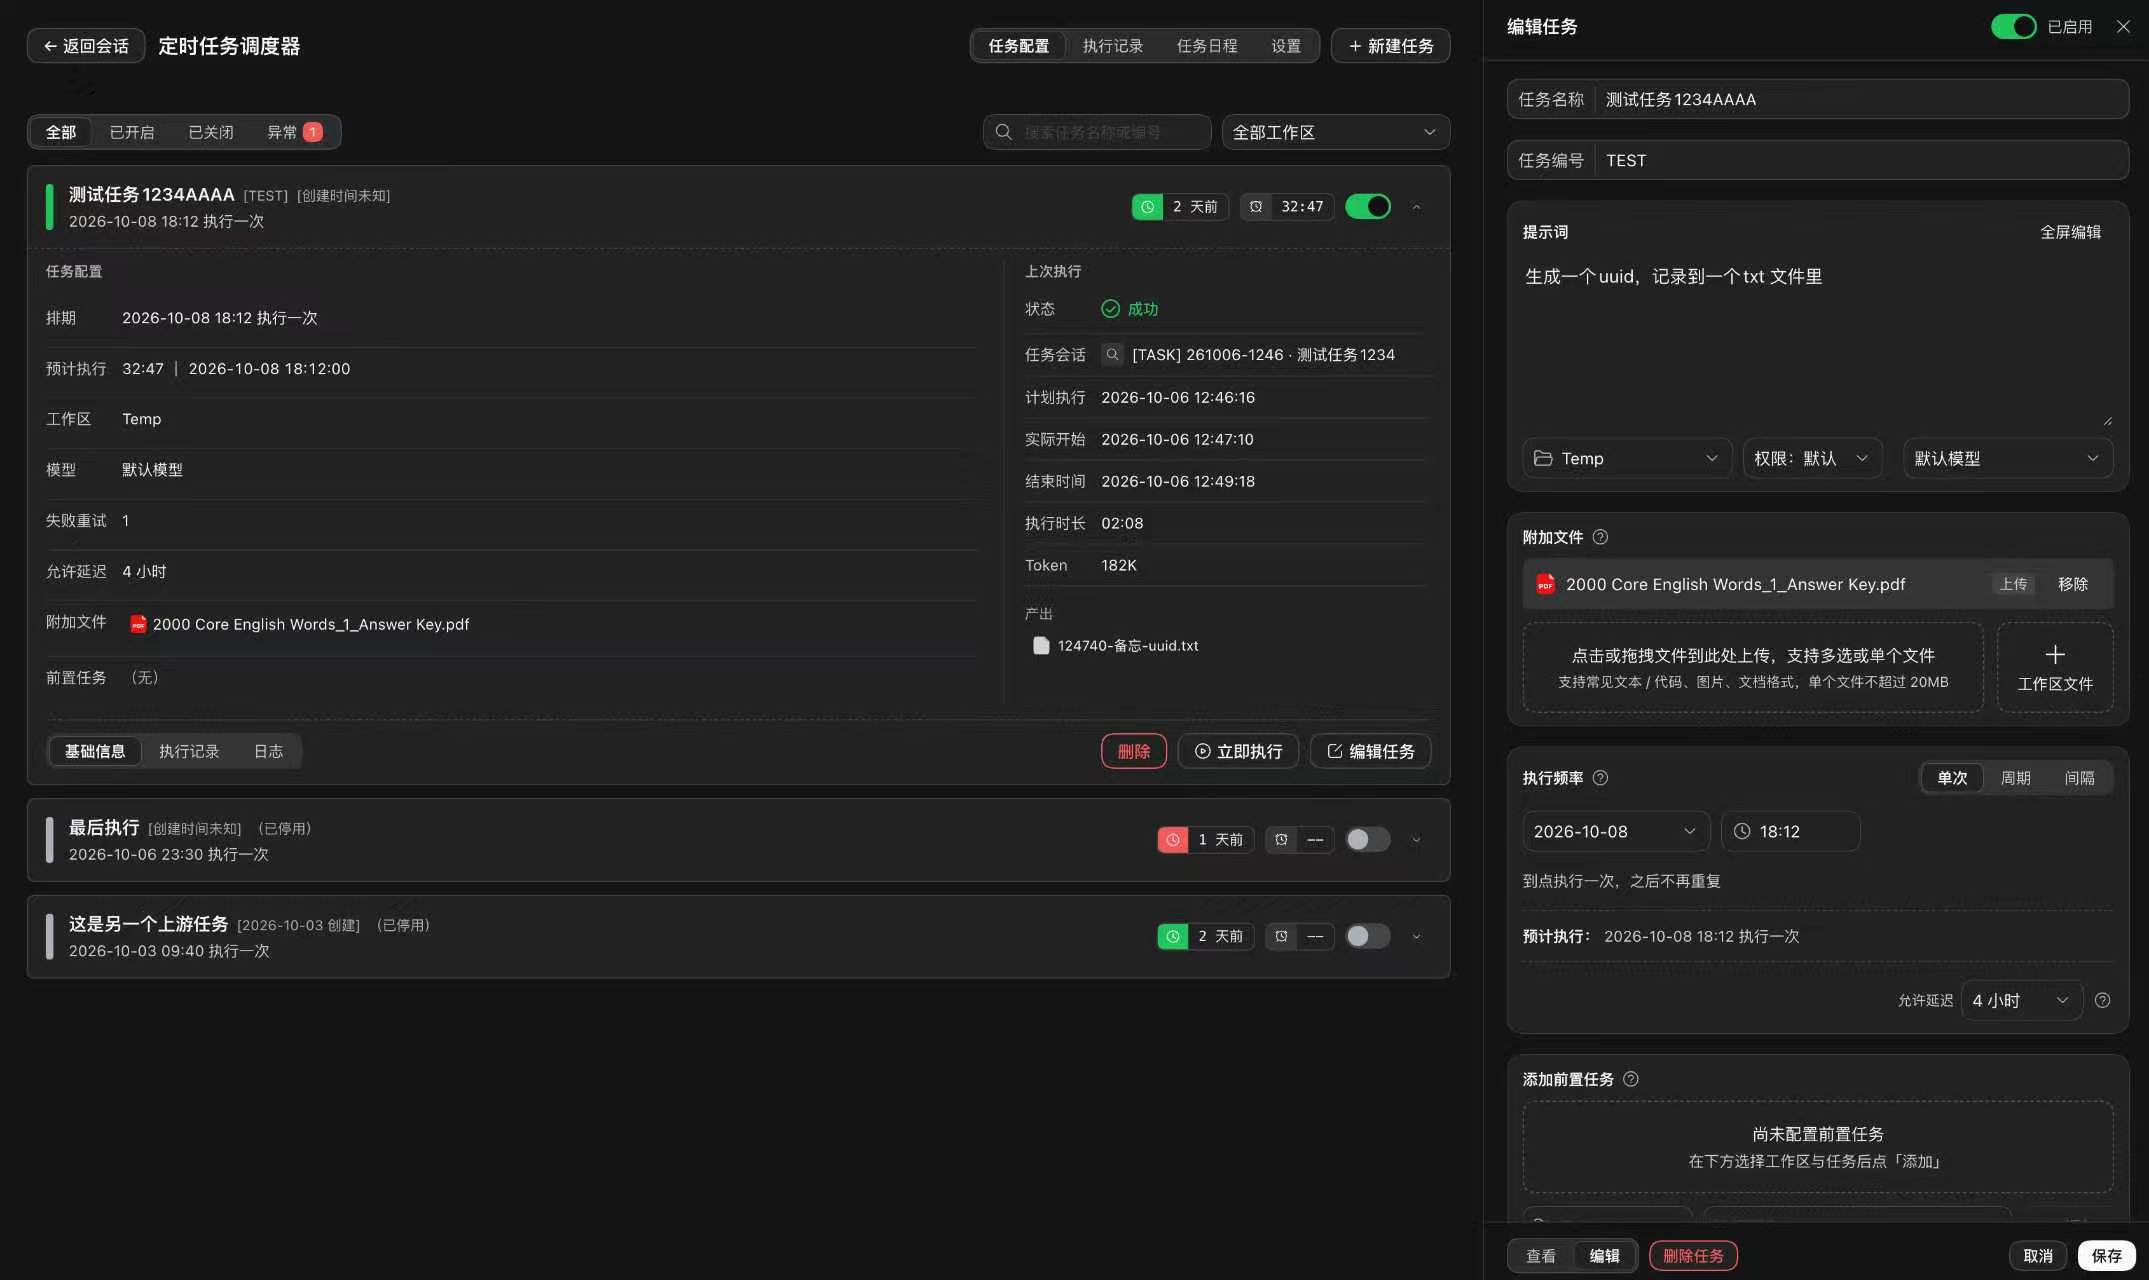
Task: Open the 全部工作区 dropdown
Action: pyautogui.click(x=1336, y=132)
